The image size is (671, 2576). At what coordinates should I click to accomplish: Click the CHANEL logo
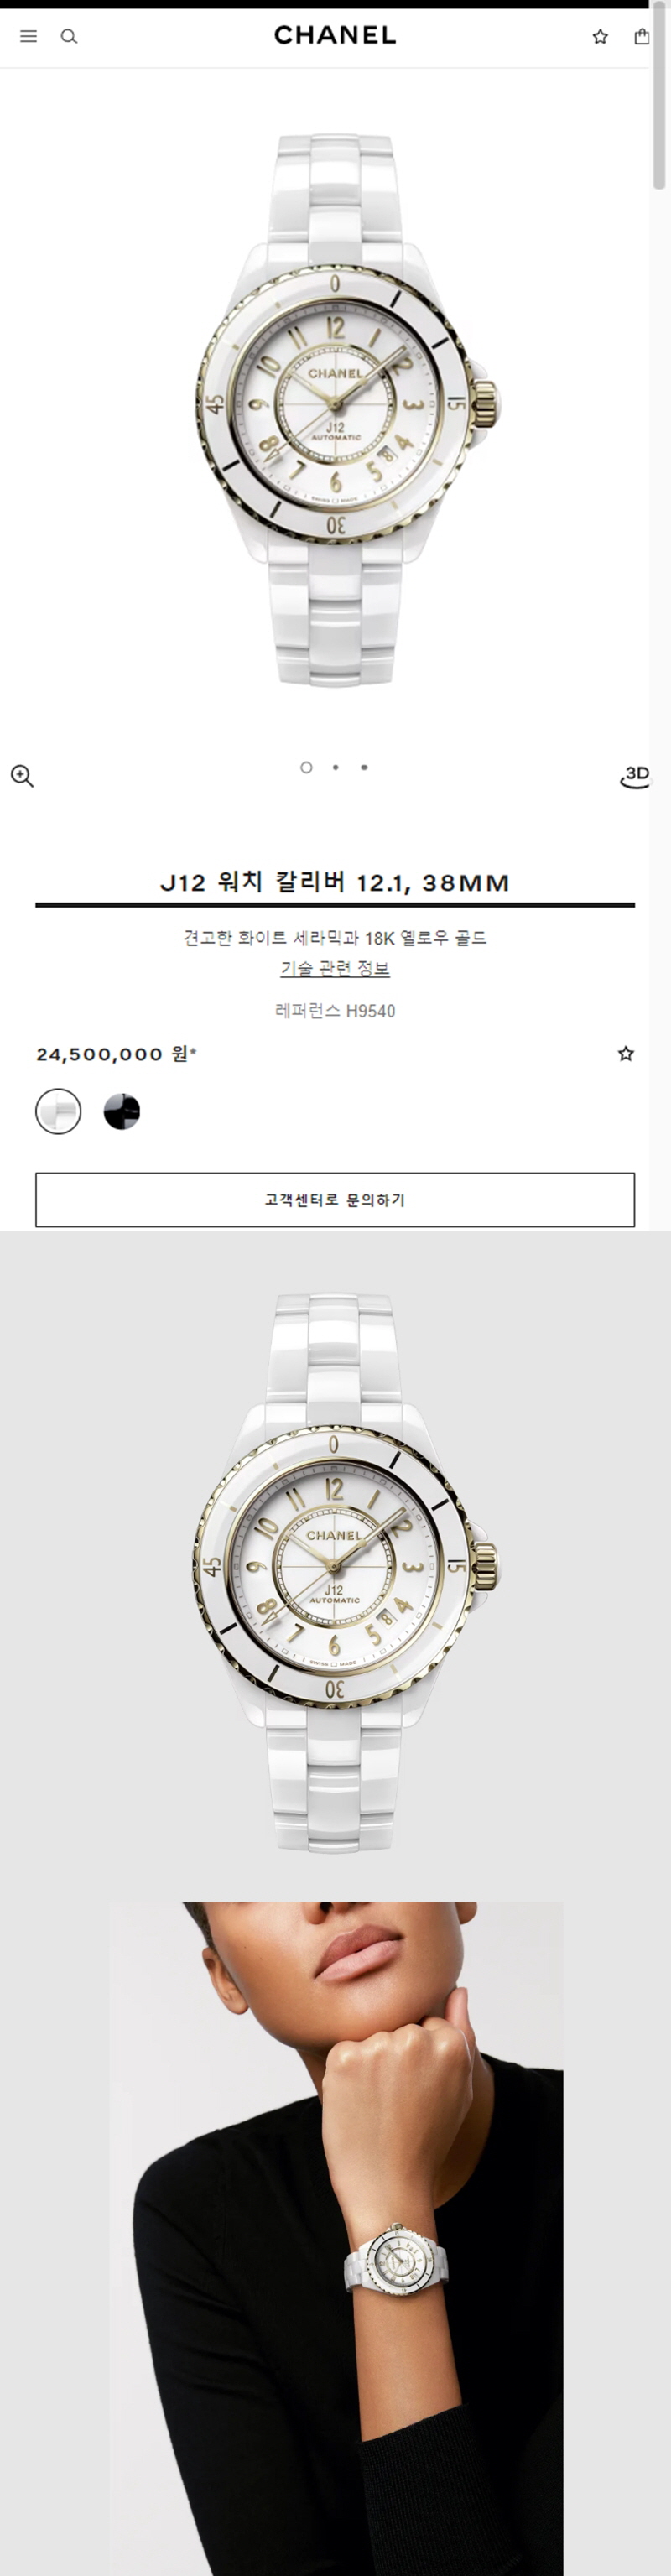[335, 35]
